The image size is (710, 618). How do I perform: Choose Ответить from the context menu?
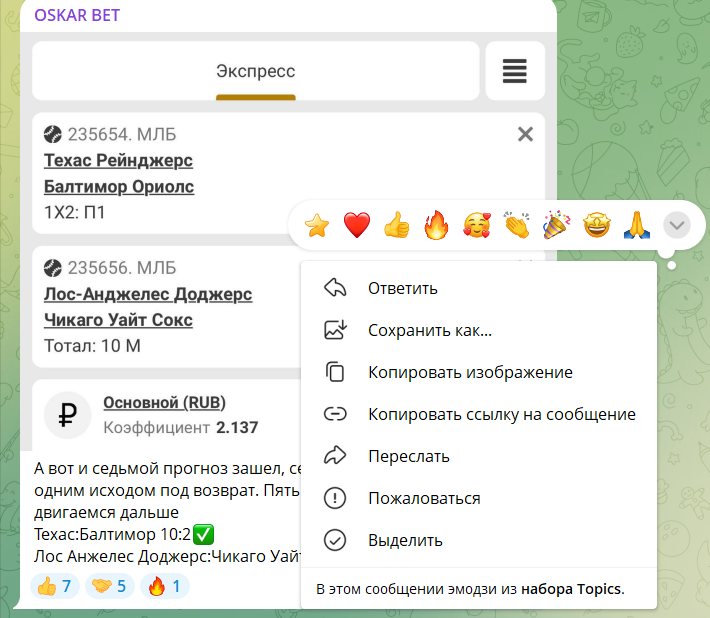pos(402,288)
